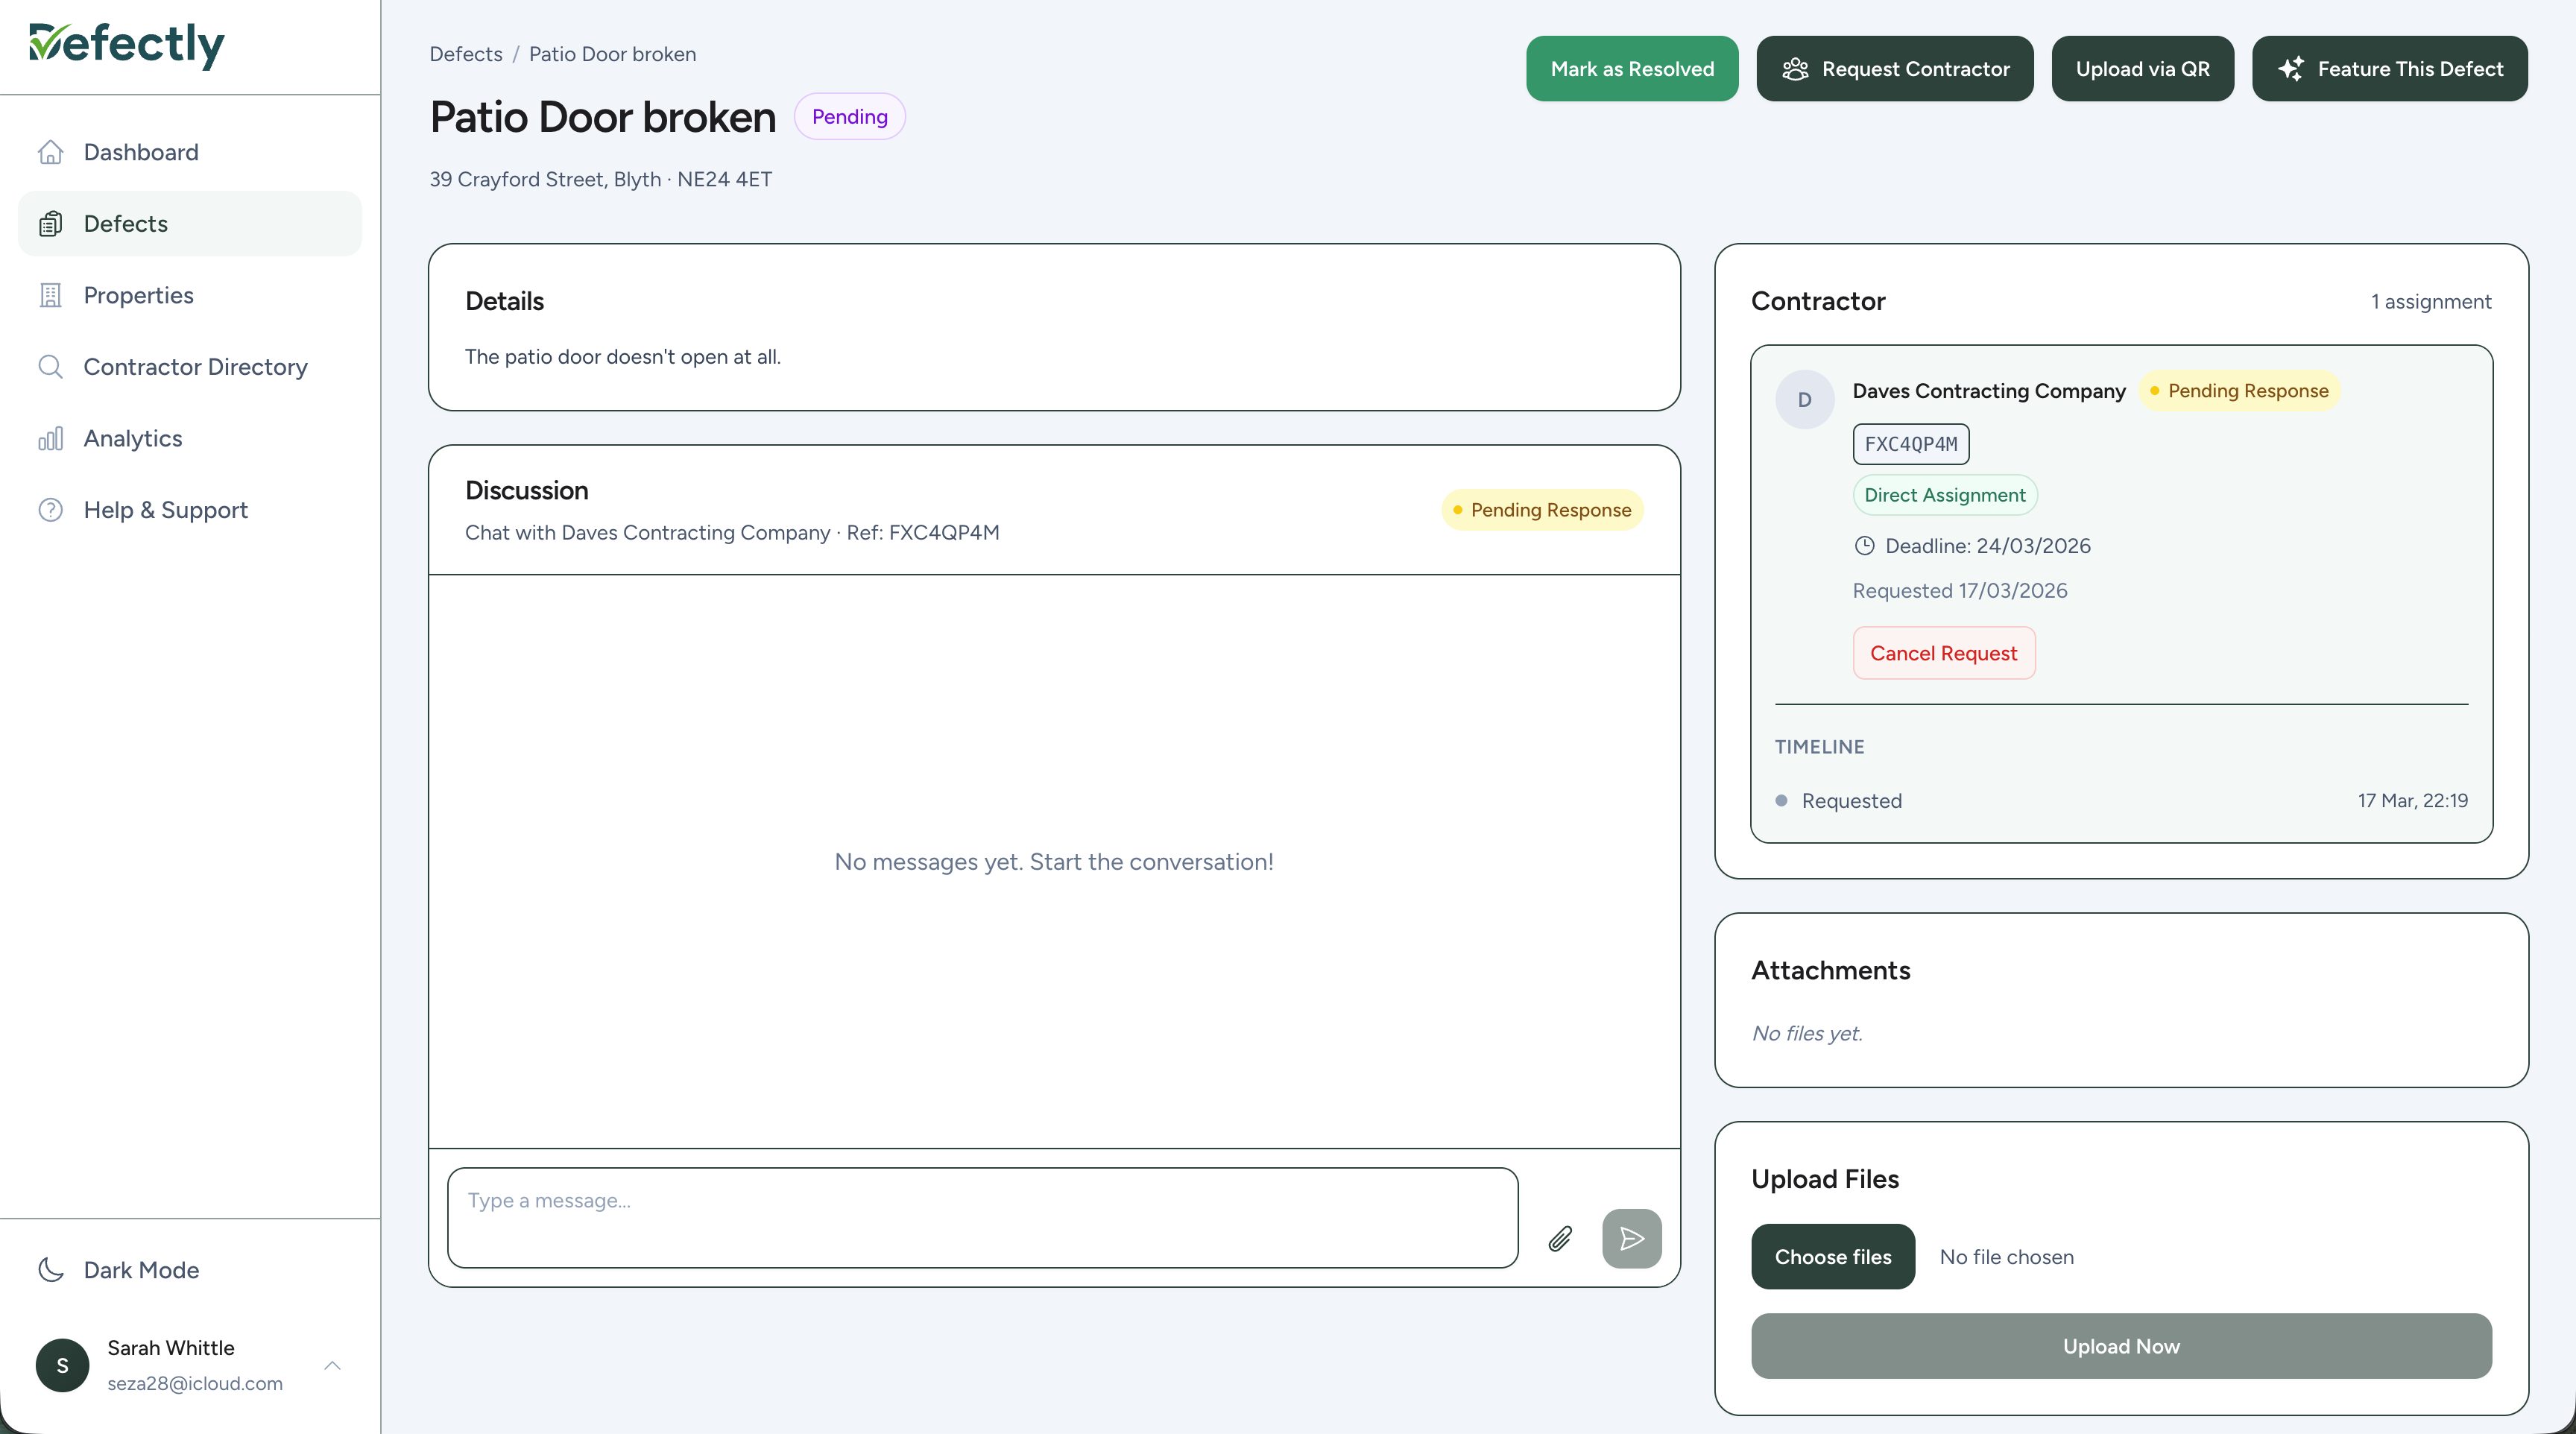
Task: Click the send message arrow icon
Action: (1631, 1238)
